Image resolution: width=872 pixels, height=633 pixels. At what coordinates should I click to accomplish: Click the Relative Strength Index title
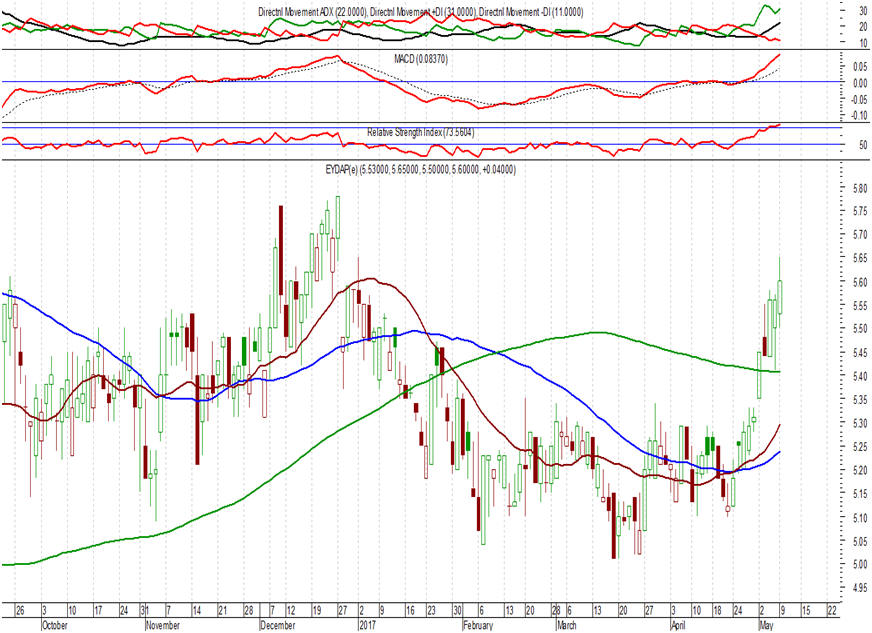click(419, 132)
